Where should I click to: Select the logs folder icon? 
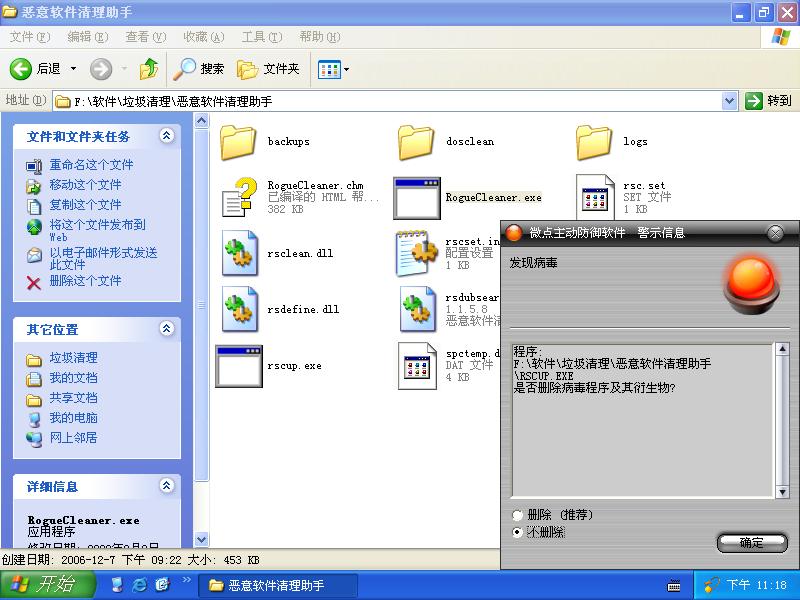594,143
